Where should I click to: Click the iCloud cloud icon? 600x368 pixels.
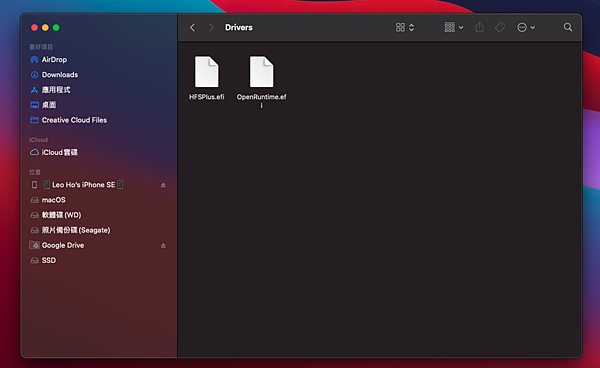[34, 152]
